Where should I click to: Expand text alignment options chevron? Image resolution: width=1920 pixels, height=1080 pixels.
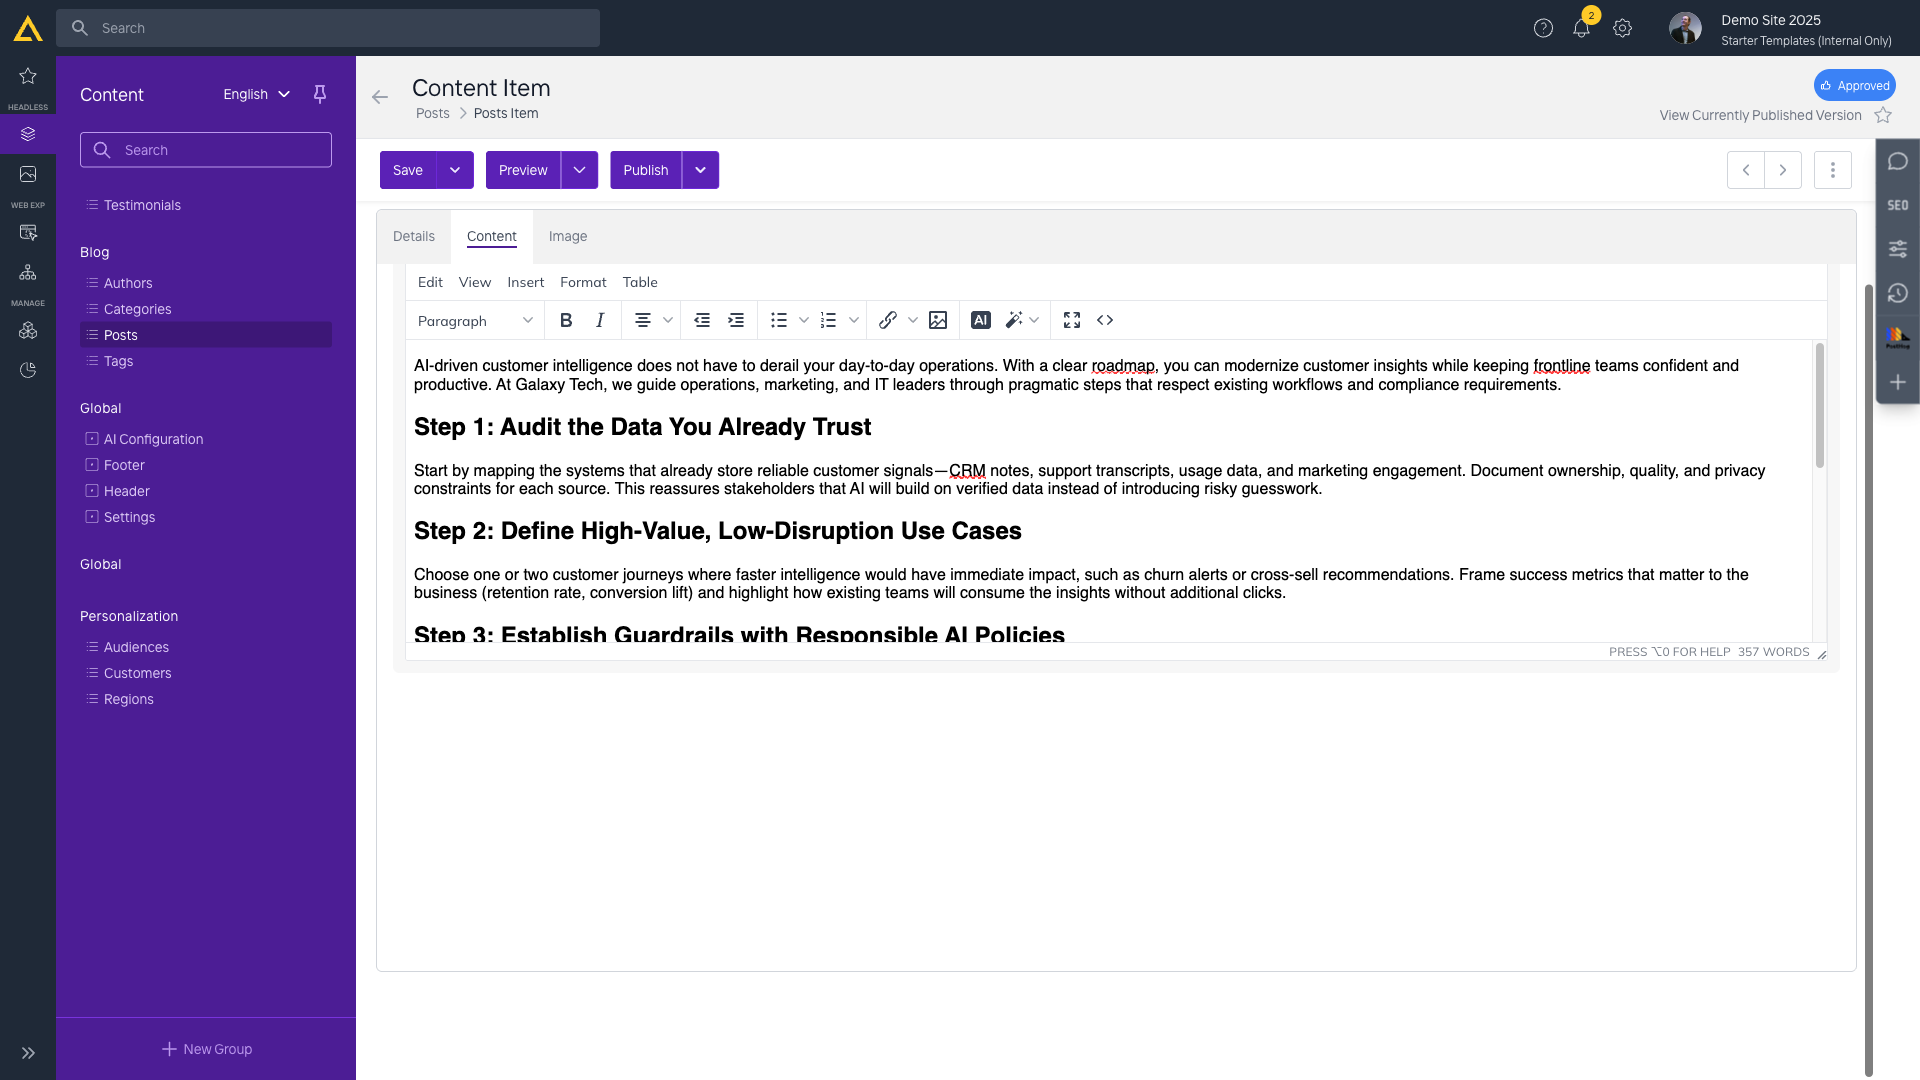click(x=668, y=320)
